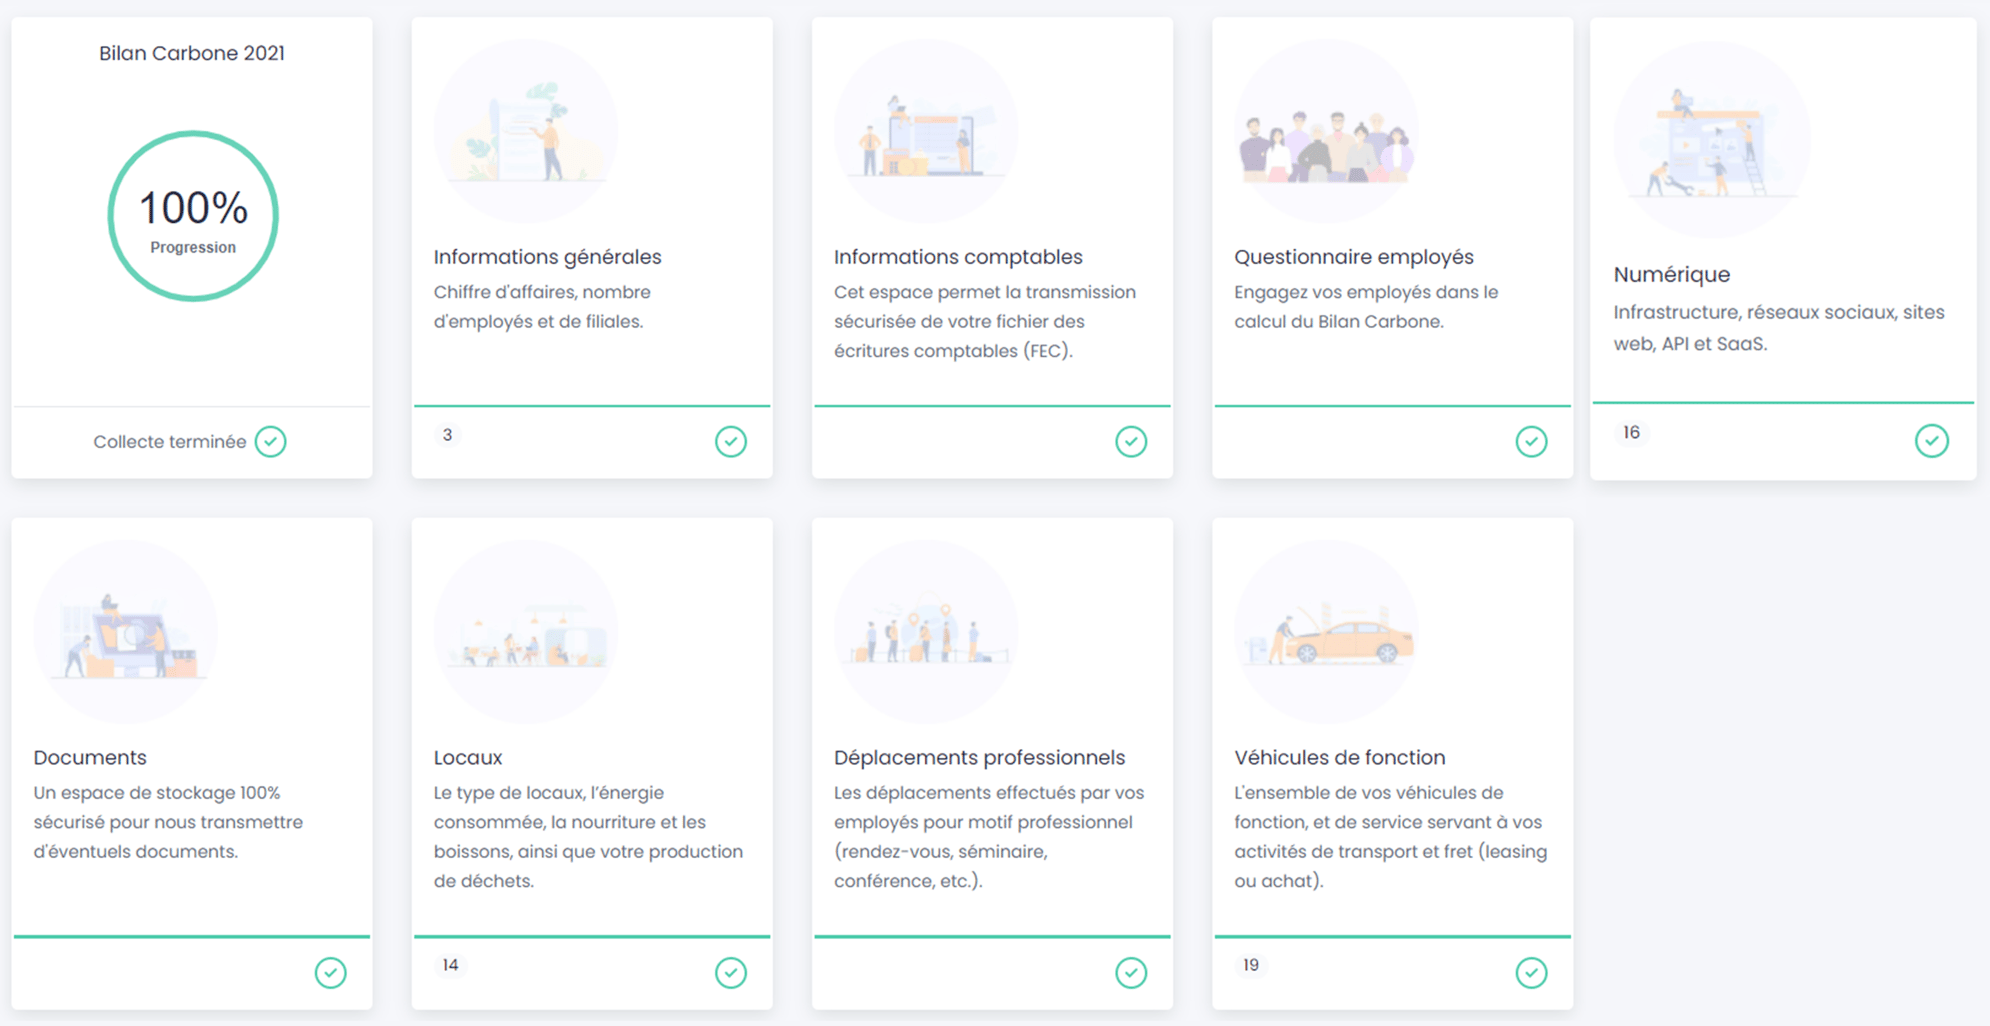The image size is (1990, 1026).
Task: Click the badge showing 14 on Locaux
Action: [450, 964]
